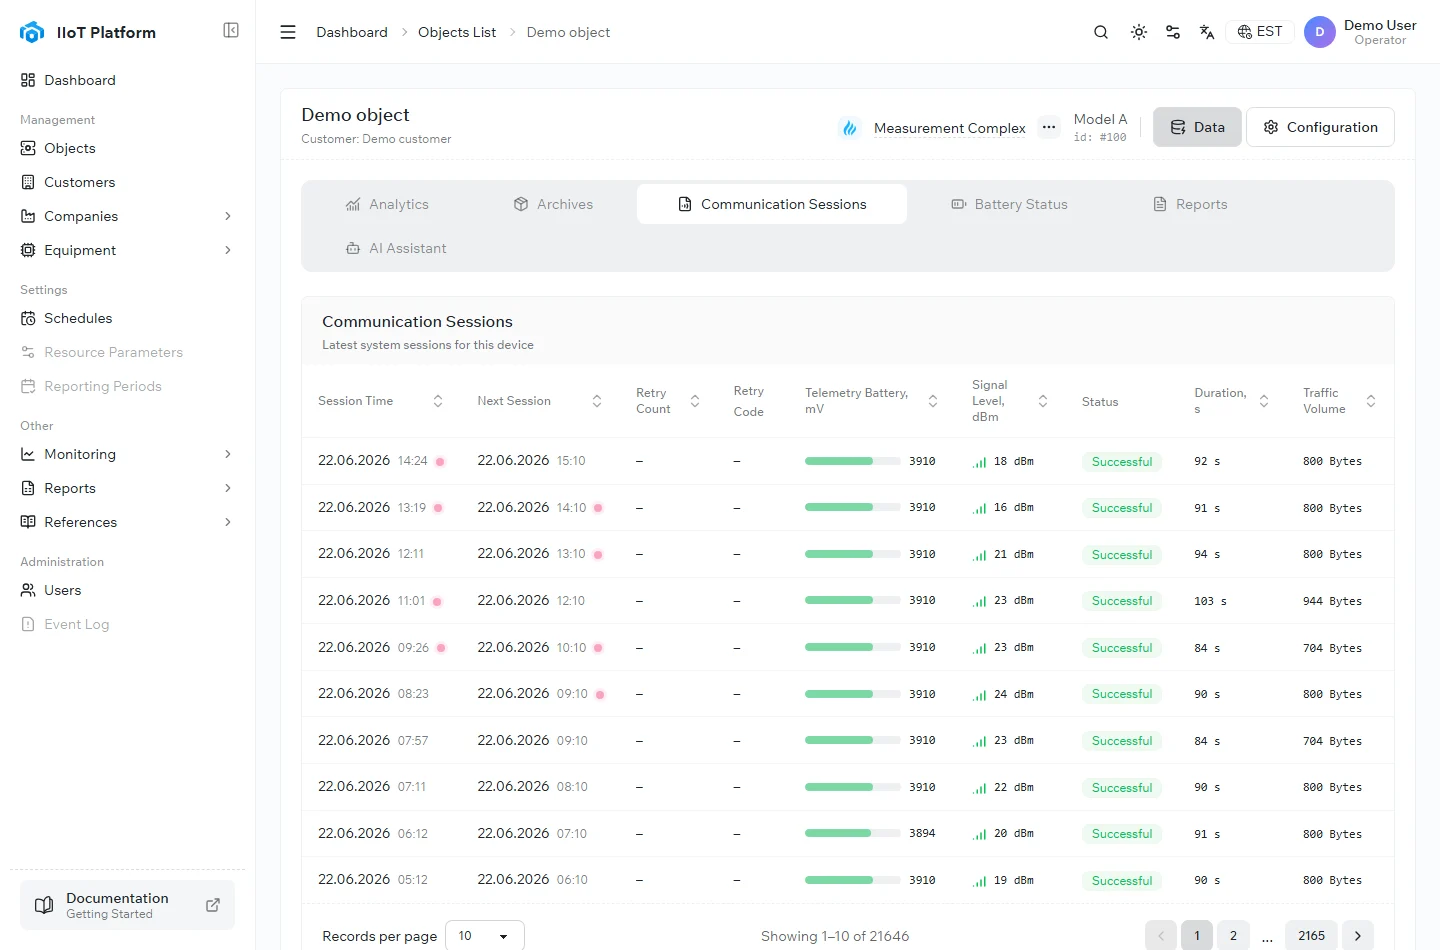The width and height of the screenshot is (1440, 950).
Task: Expand the References submenu chevron
Action: pyautogui.click(x=228, y=522)
